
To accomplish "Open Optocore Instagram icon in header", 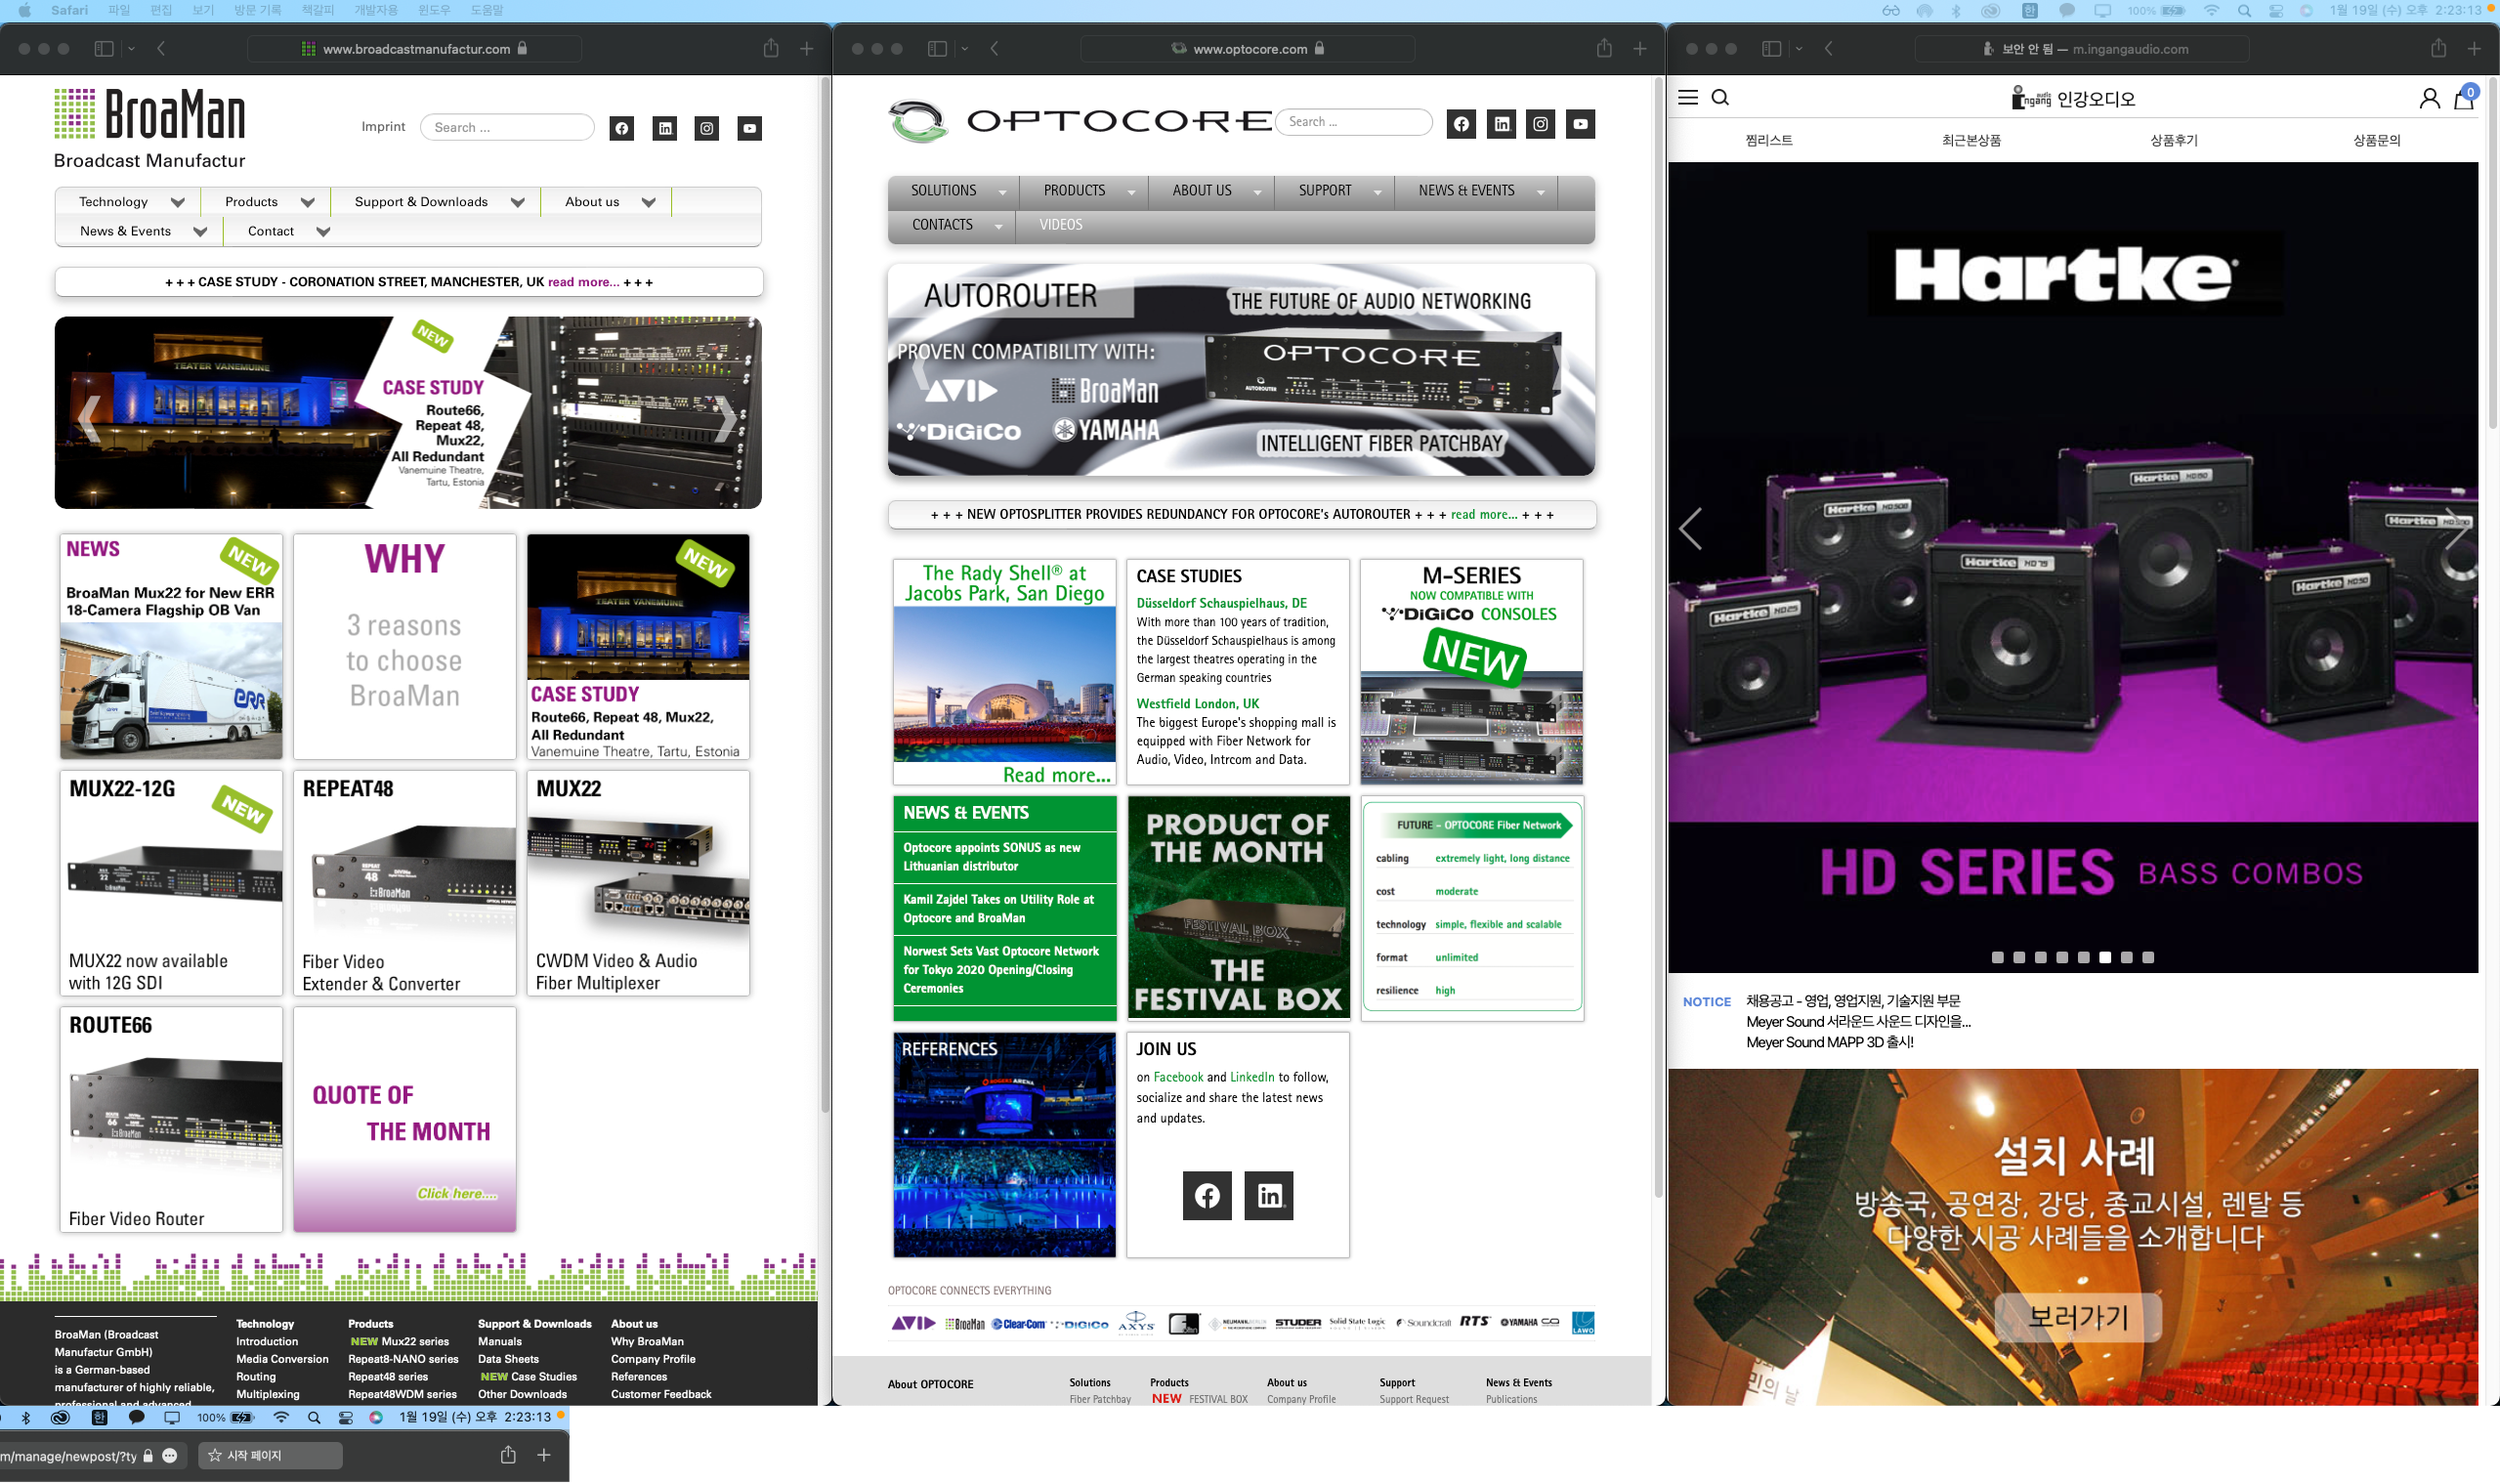I will click(x=1540, y=124).
